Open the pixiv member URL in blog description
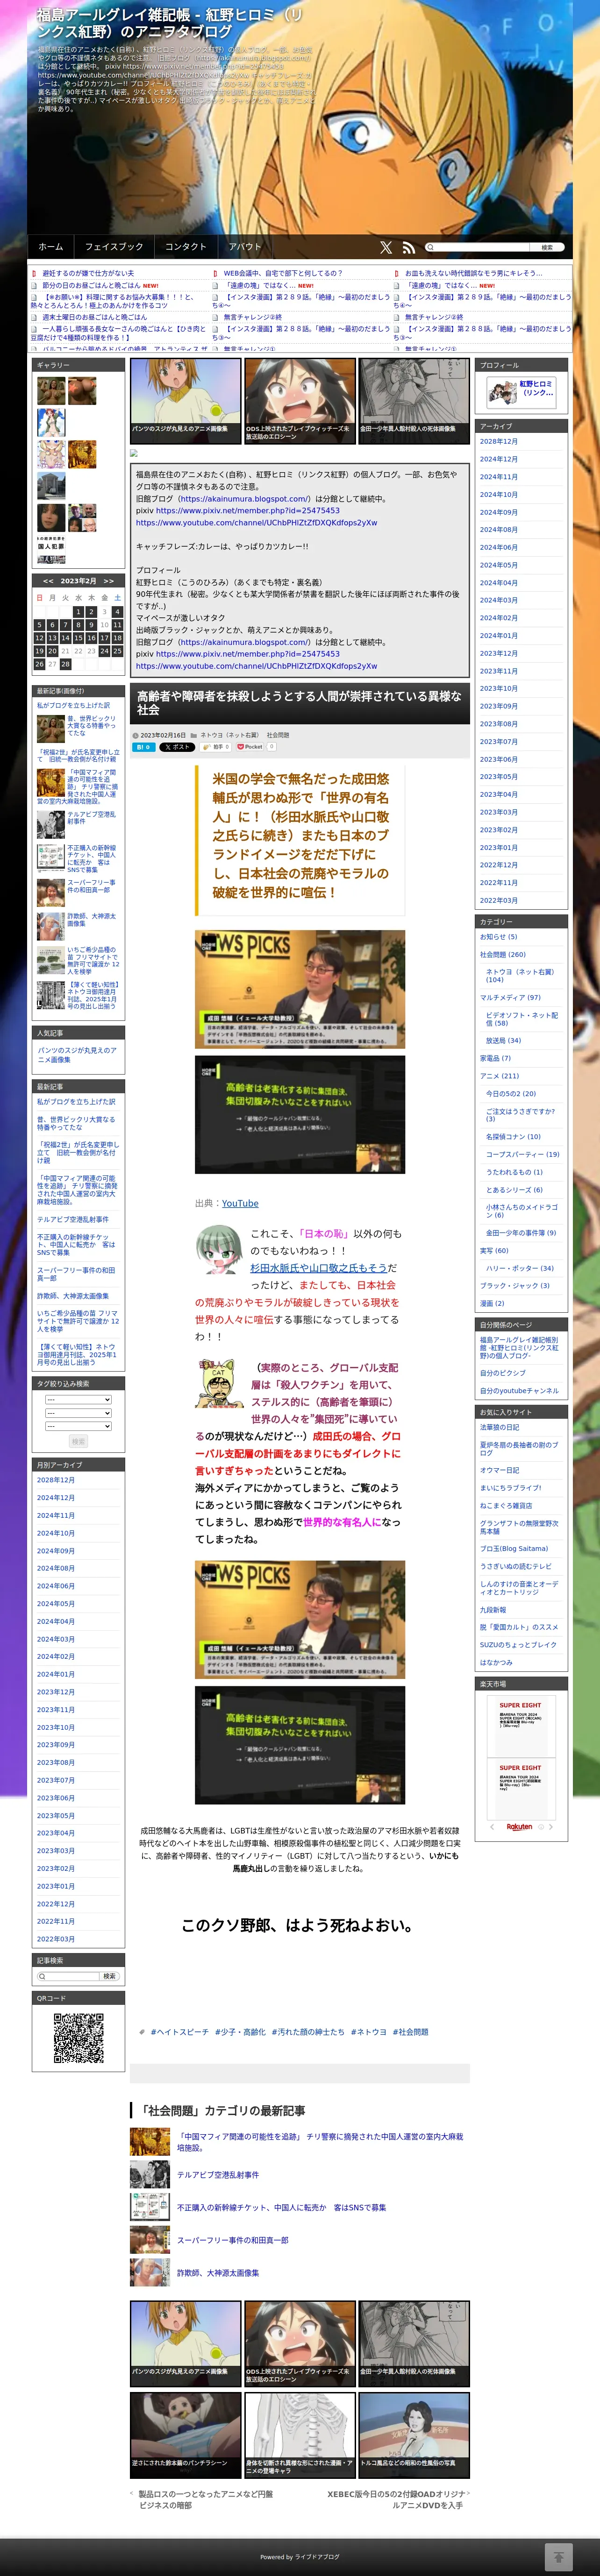 click(248, 510)
